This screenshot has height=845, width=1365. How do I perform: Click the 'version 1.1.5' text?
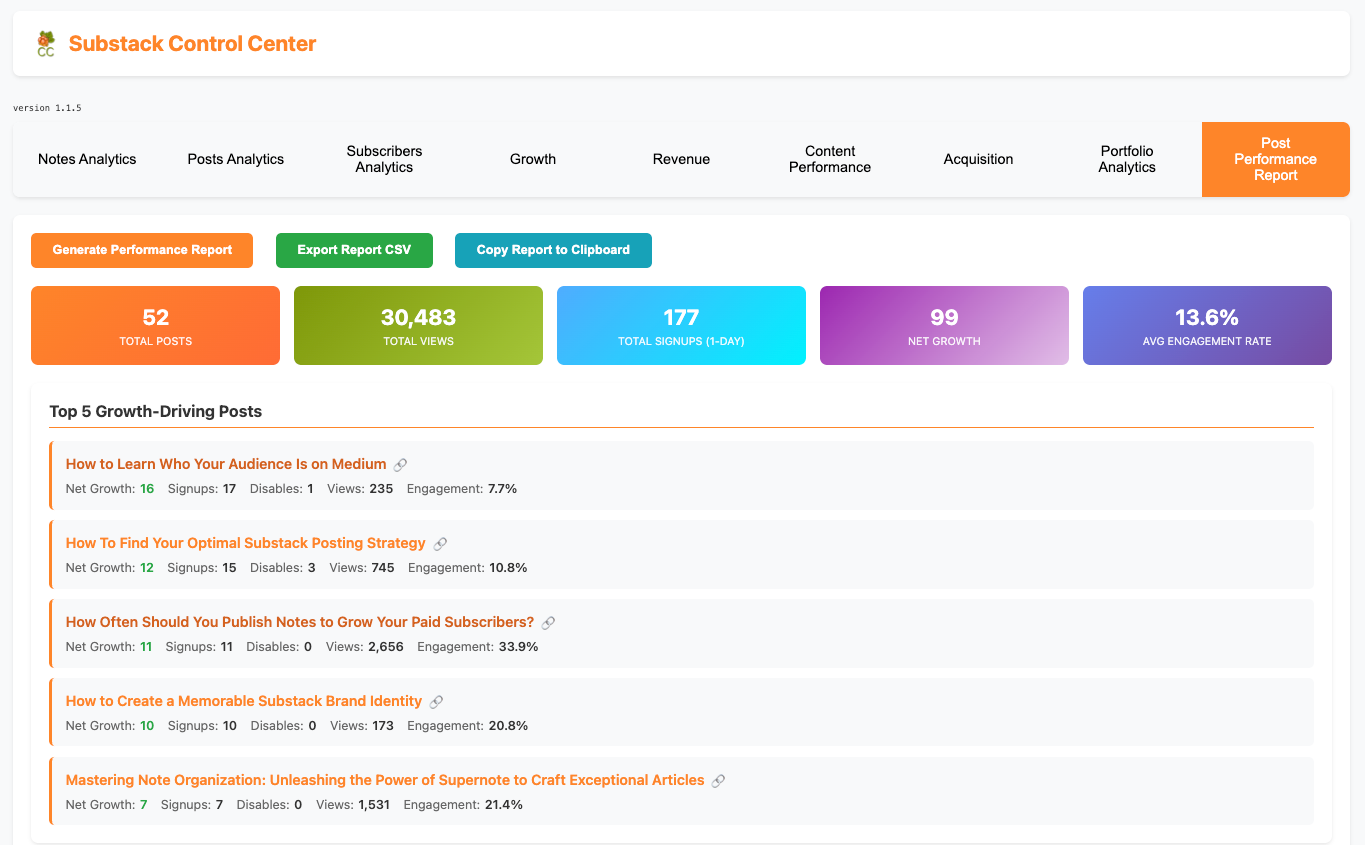coord(47,107)
